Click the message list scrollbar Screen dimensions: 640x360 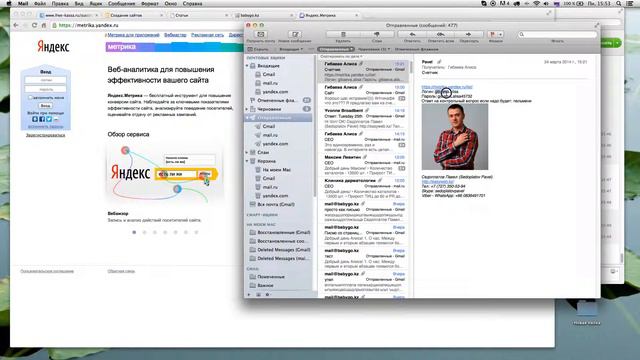411,67
